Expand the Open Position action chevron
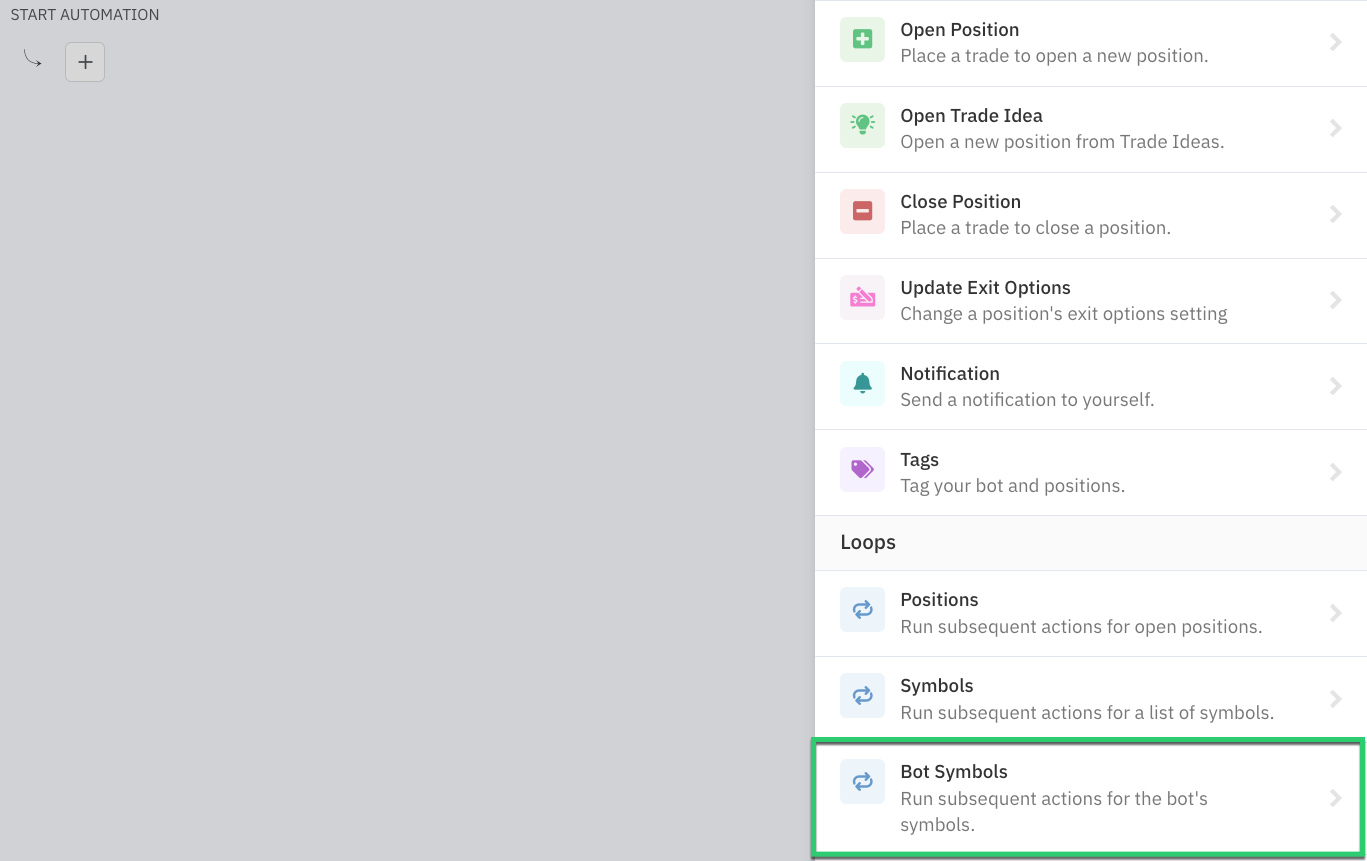Screen dimensions: 1367x861 [1336, 42]
